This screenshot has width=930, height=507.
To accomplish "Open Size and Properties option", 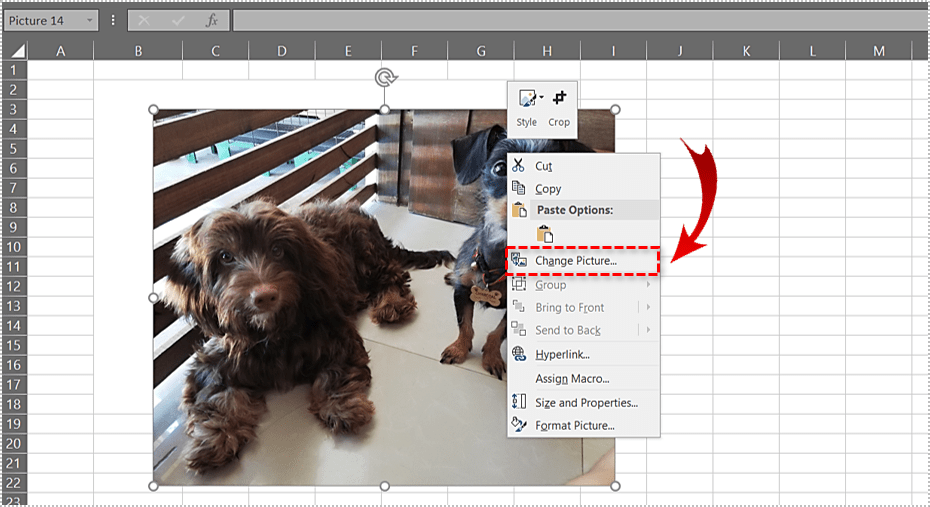I will [586, 403].
